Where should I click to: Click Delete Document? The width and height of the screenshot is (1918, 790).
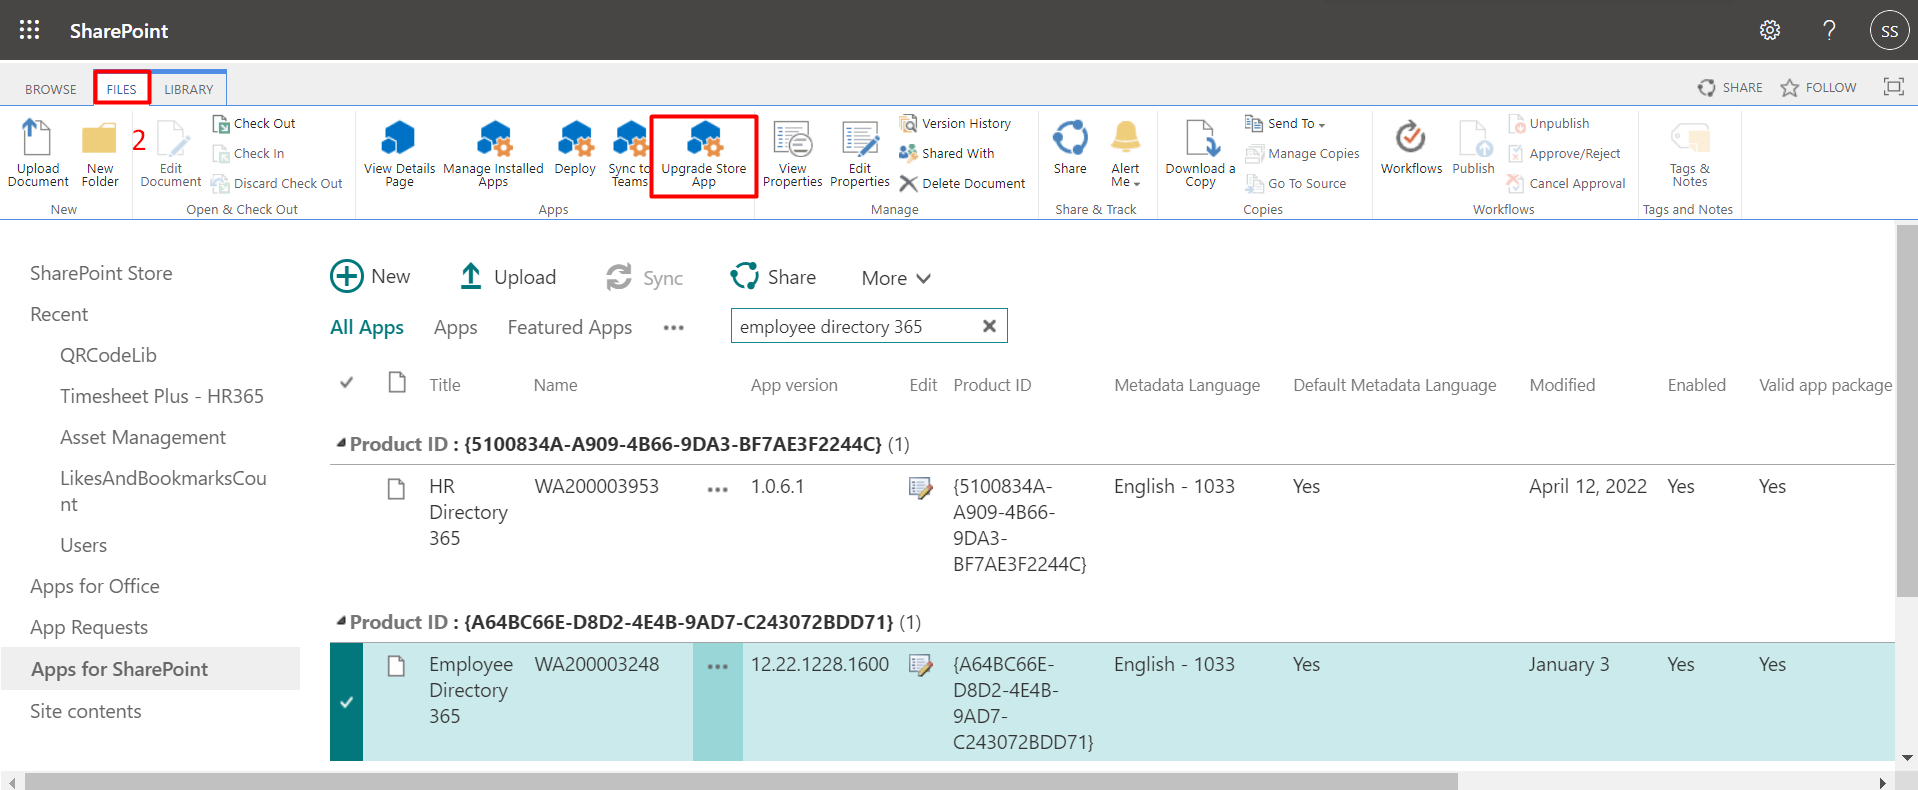pyautogui.click(x=962, y=183)
